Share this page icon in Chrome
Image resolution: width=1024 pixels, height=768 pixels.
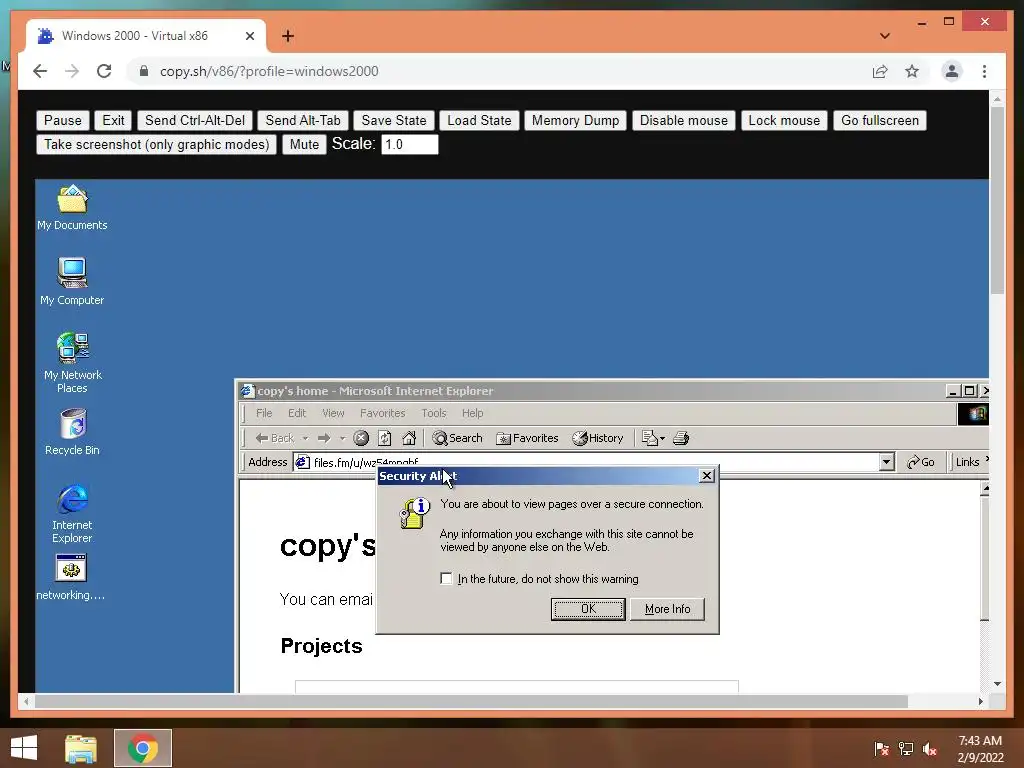[880, 71]
